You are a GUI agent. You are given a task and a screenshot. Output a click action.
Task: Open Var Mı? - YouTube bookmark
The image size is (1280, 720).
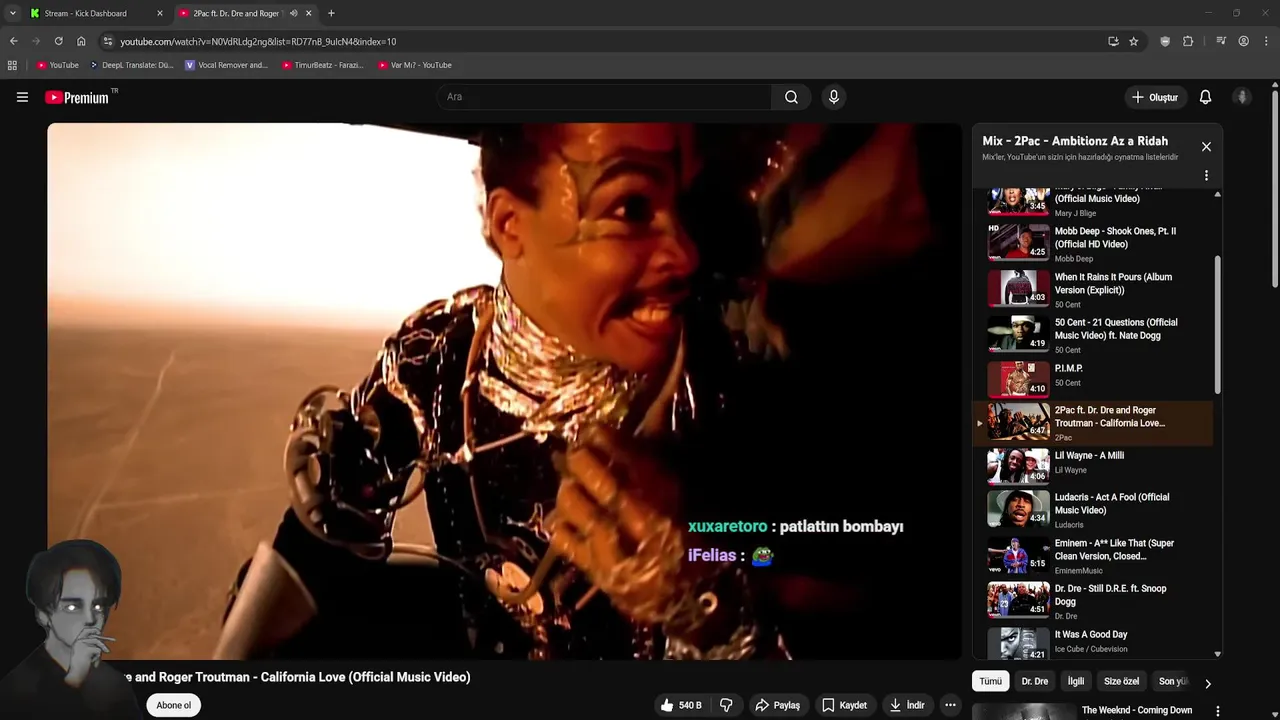(x=415, y=65)
